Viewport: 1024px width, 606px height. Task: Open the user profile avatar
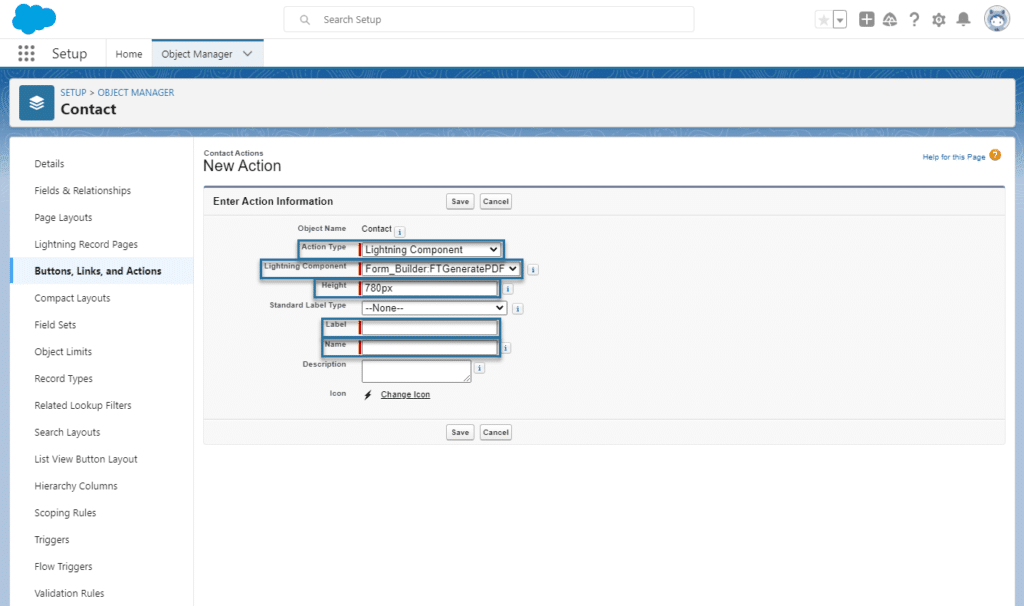pos(996,19)
